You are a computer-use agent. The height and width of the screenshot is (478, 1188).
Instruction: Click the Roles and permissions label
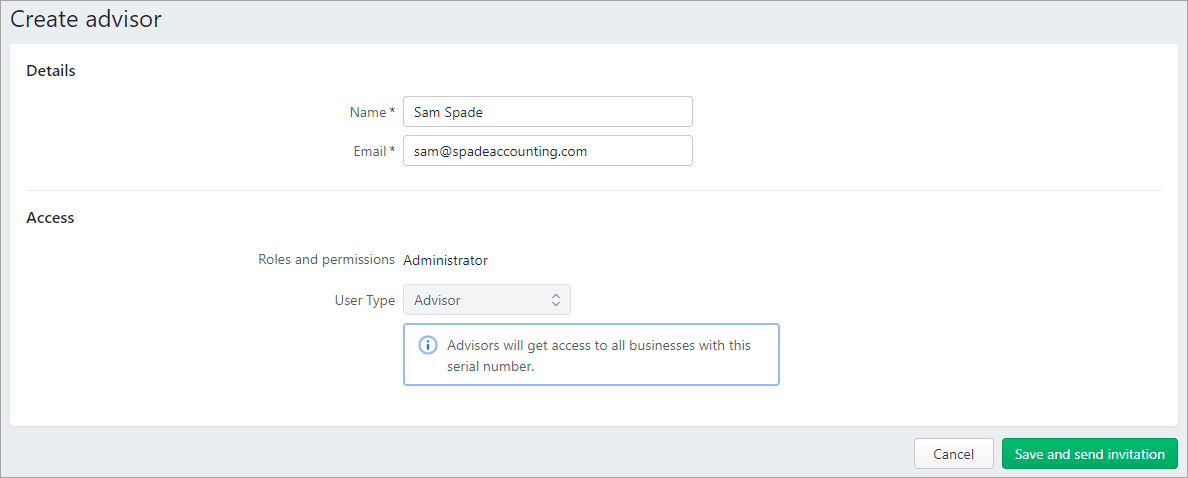[327, 260]
